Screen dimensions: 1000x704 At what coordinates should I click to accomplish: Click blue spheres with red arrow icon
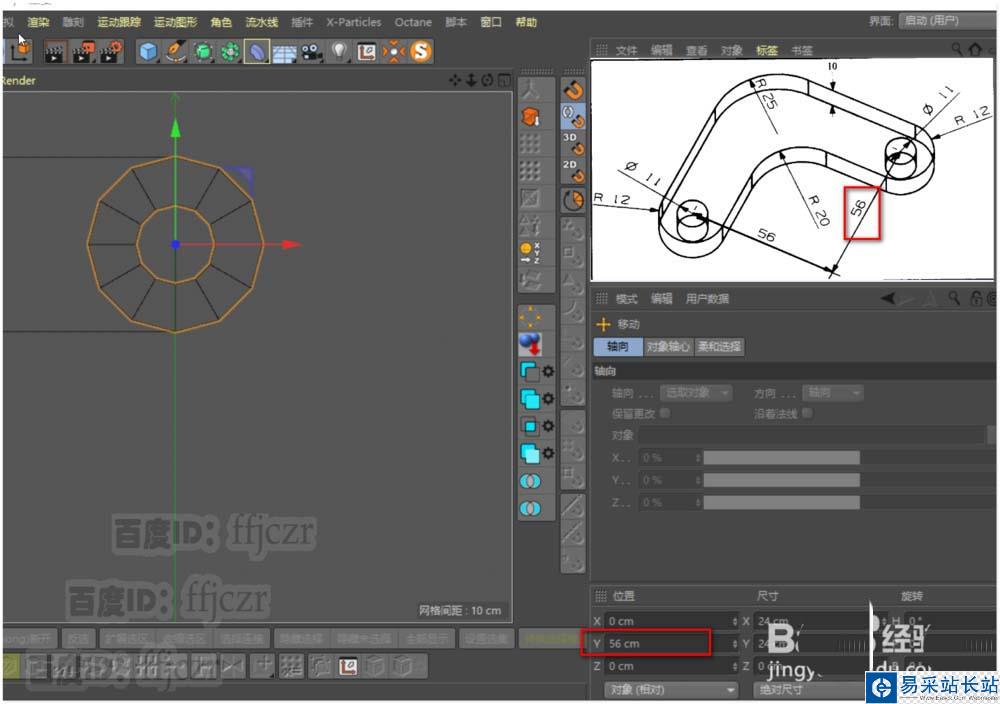pos(530,344)
